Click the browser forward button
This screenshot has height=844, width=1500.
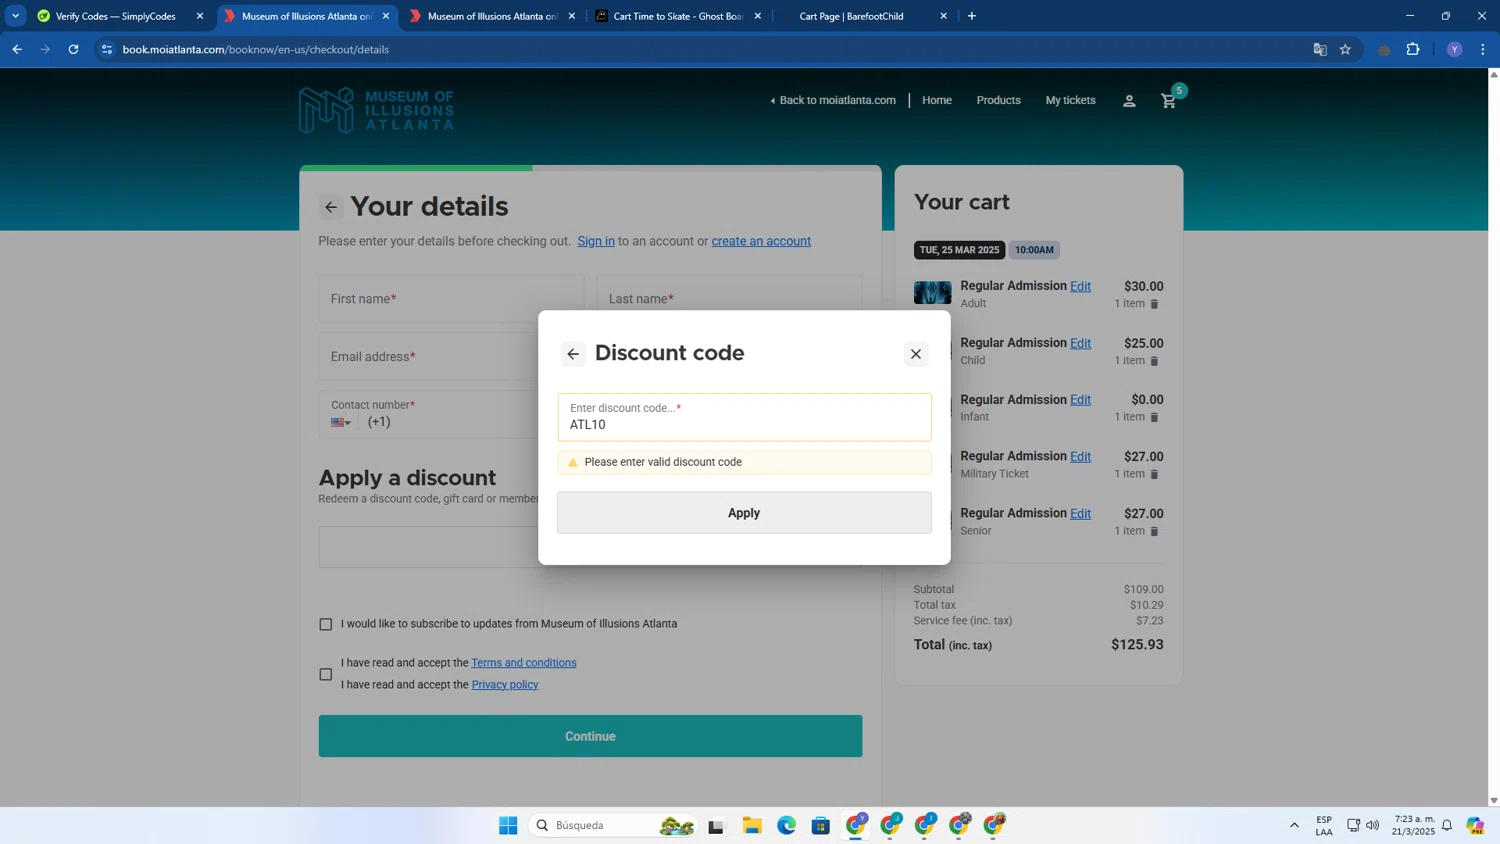pos(45,49)
